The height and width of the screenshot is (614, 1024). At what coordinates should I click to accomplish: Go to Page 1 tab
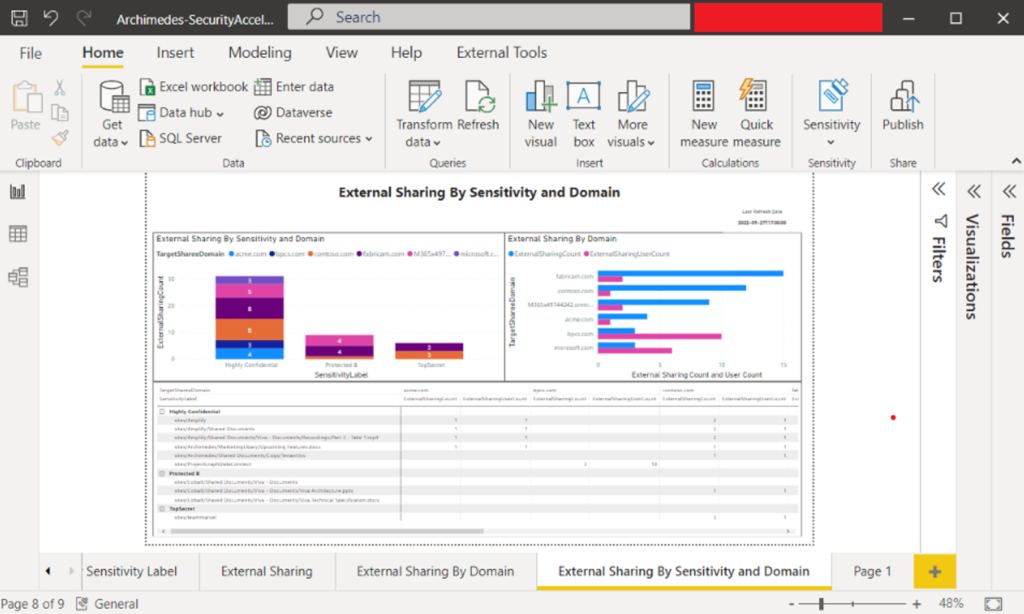[x=872, y=572]
